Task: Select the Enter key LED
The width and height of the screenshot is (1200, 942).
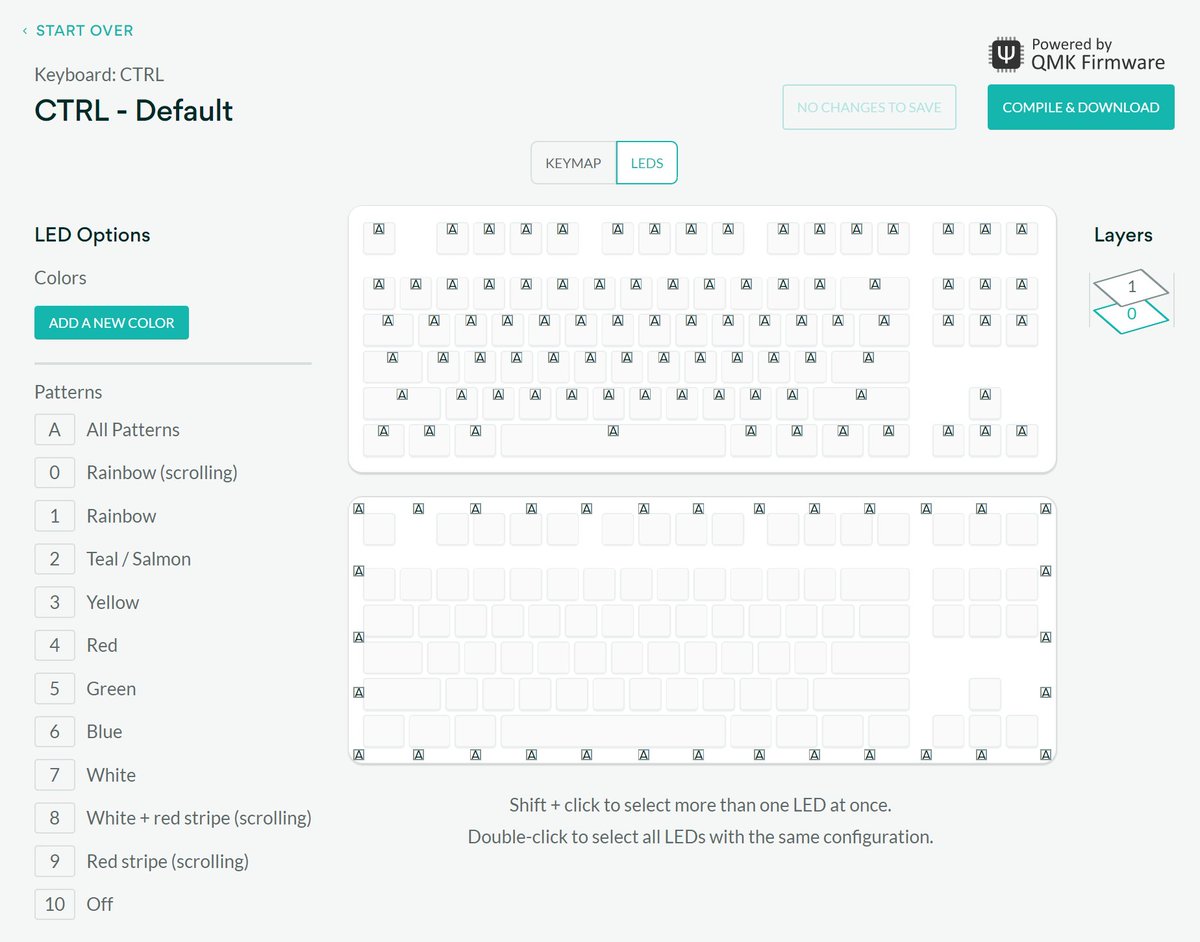Action: 870,366
